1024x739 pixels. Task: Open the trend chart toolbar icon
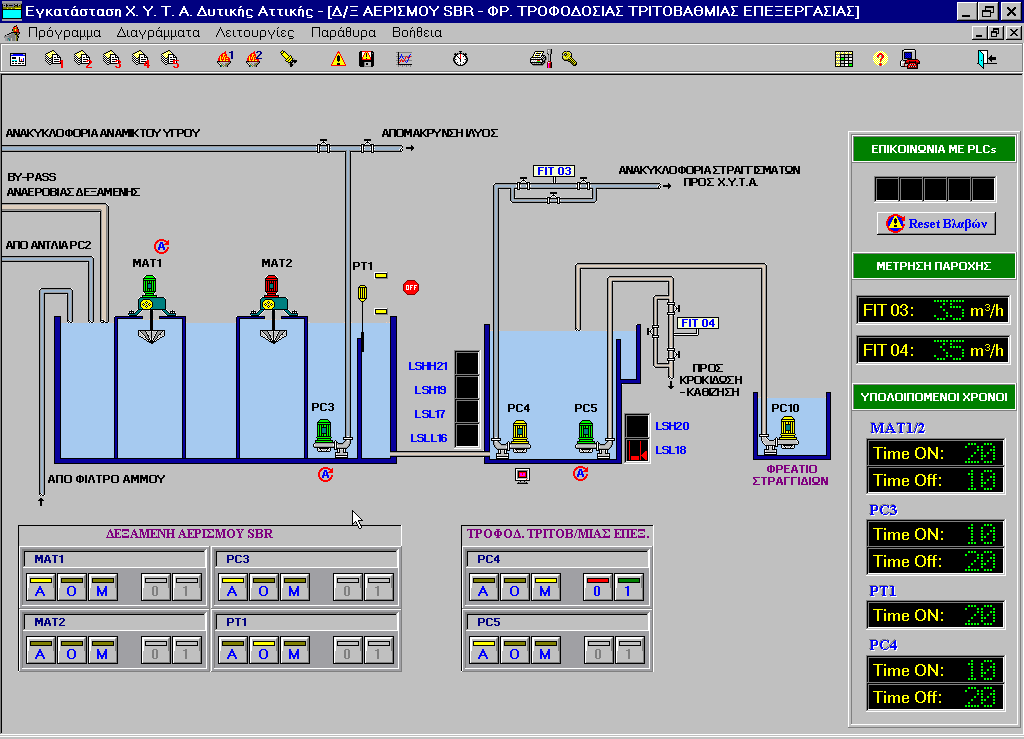[x=405, y=59]
